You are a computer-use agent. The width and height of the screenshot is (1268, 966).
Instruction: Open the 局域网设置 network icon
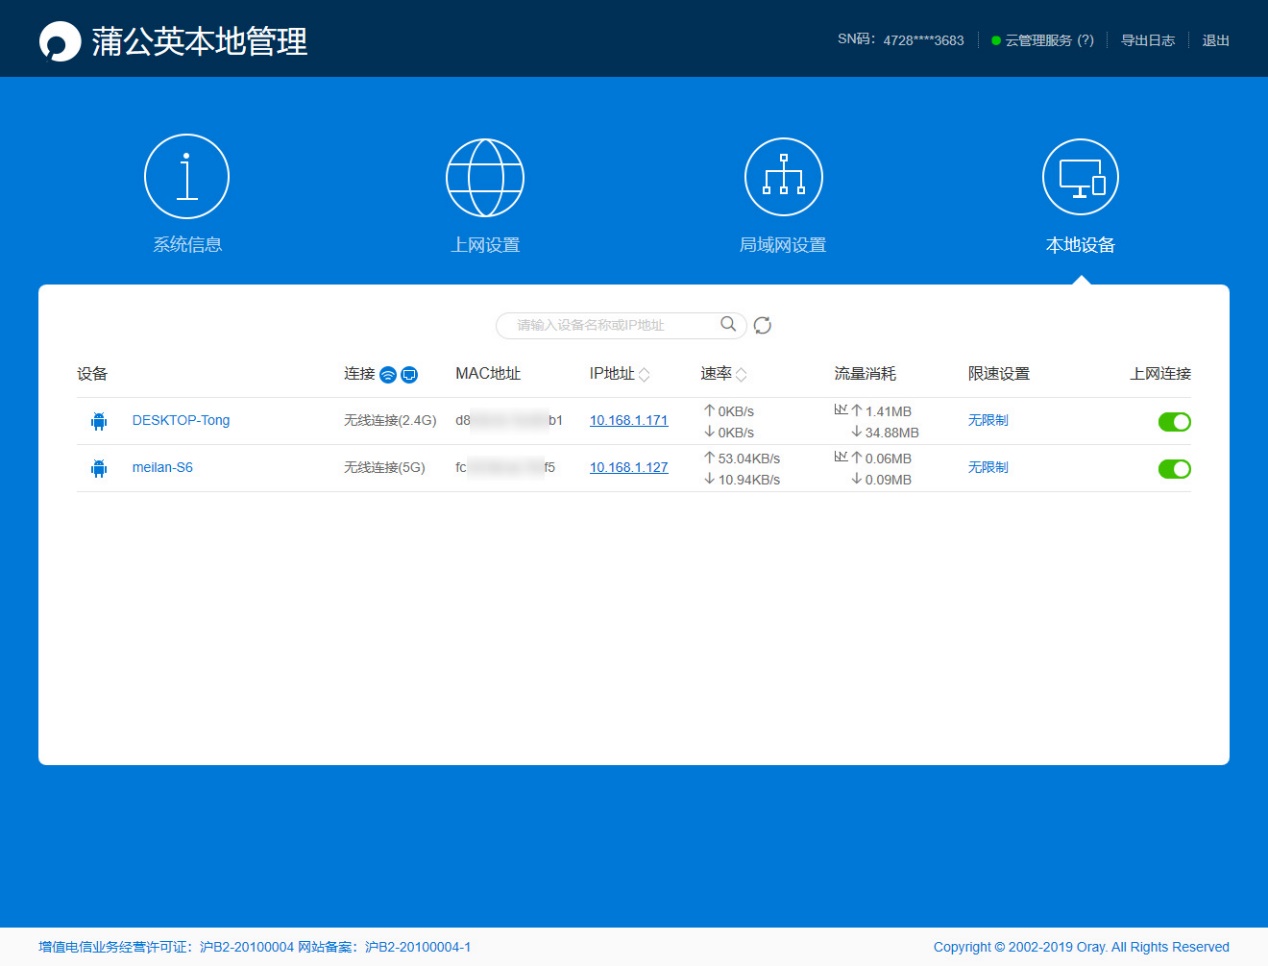click(x=783, y=175)
